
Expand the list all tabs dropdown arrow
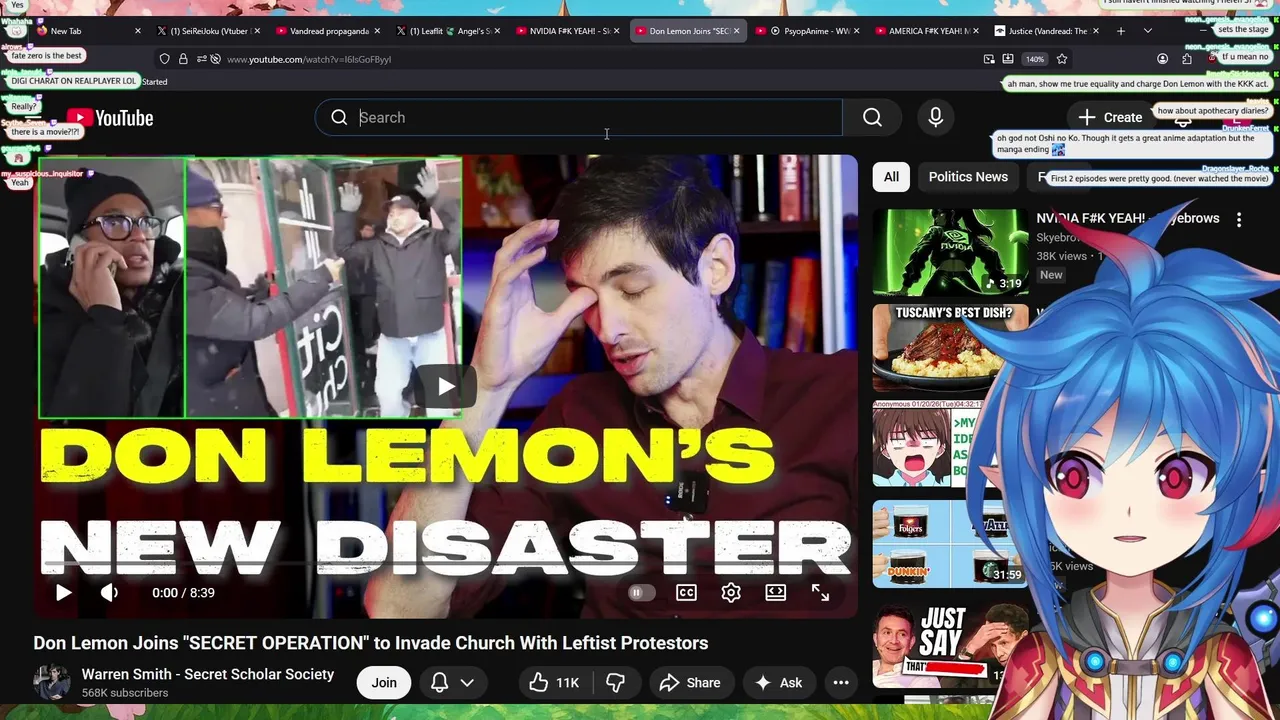click(x=1148, y=31)
